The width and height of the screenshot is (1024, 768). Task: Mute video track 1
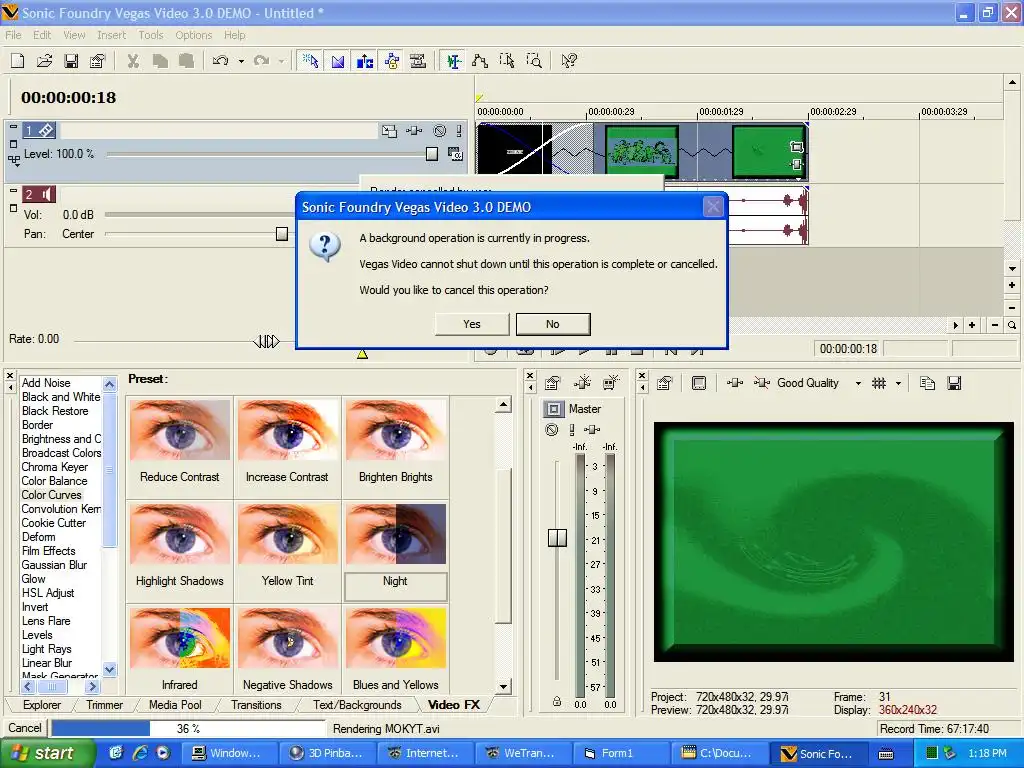440,131
